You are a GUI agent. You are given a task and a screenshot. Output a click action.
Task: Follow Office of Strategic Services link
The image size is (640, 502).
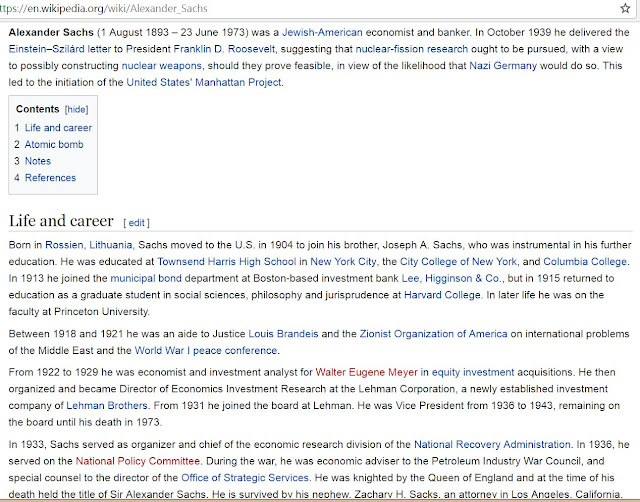click(x=245, y=478)
